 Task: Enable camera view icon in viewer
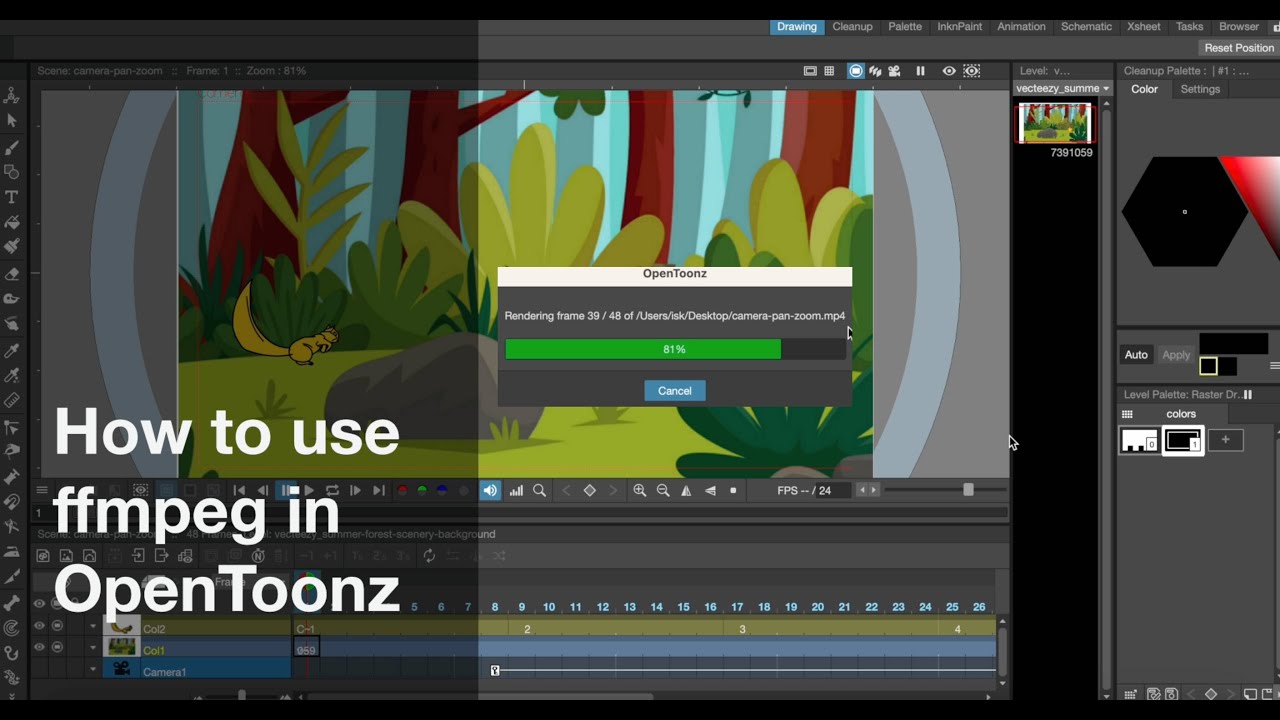point(895,71)
